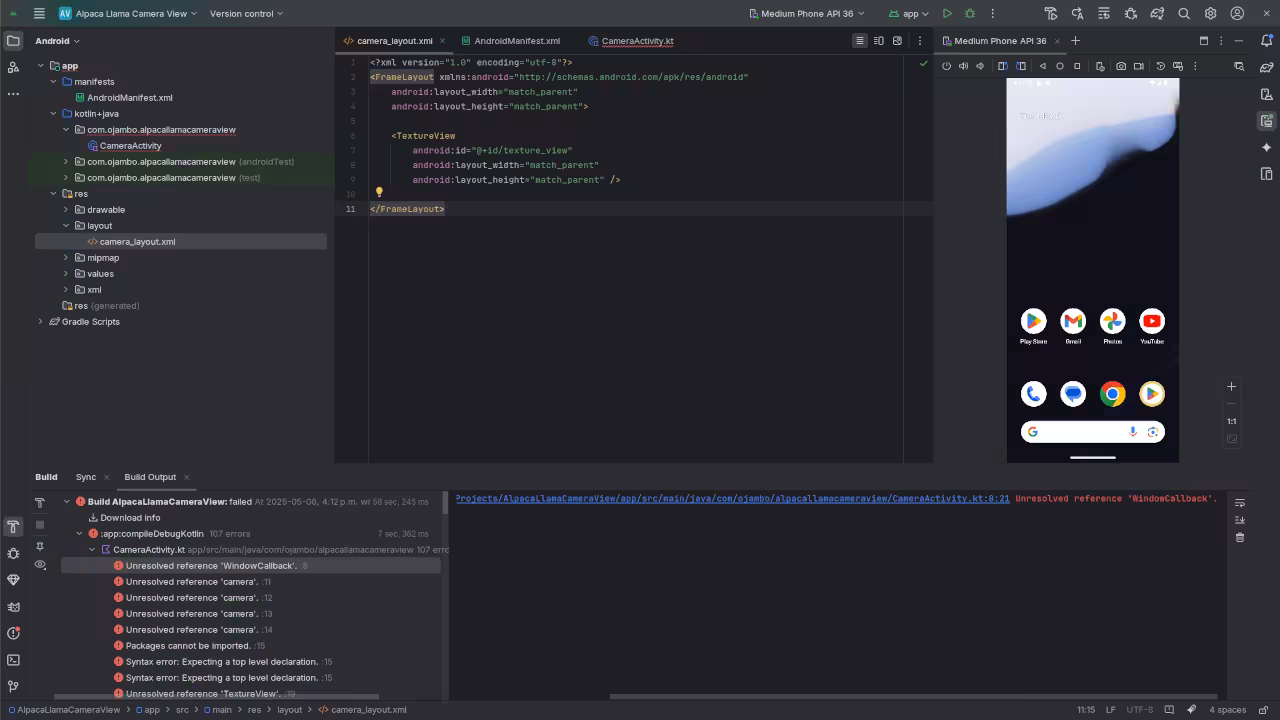1280x720 pixels.
Task: Run the app with the green play button
Action: pyautogui.click(x=947, y=14)
